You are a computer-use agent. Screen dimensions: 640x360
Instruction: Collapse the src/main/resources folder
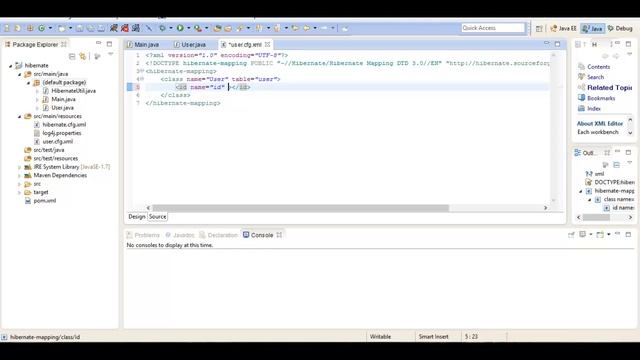coord(19,116)
